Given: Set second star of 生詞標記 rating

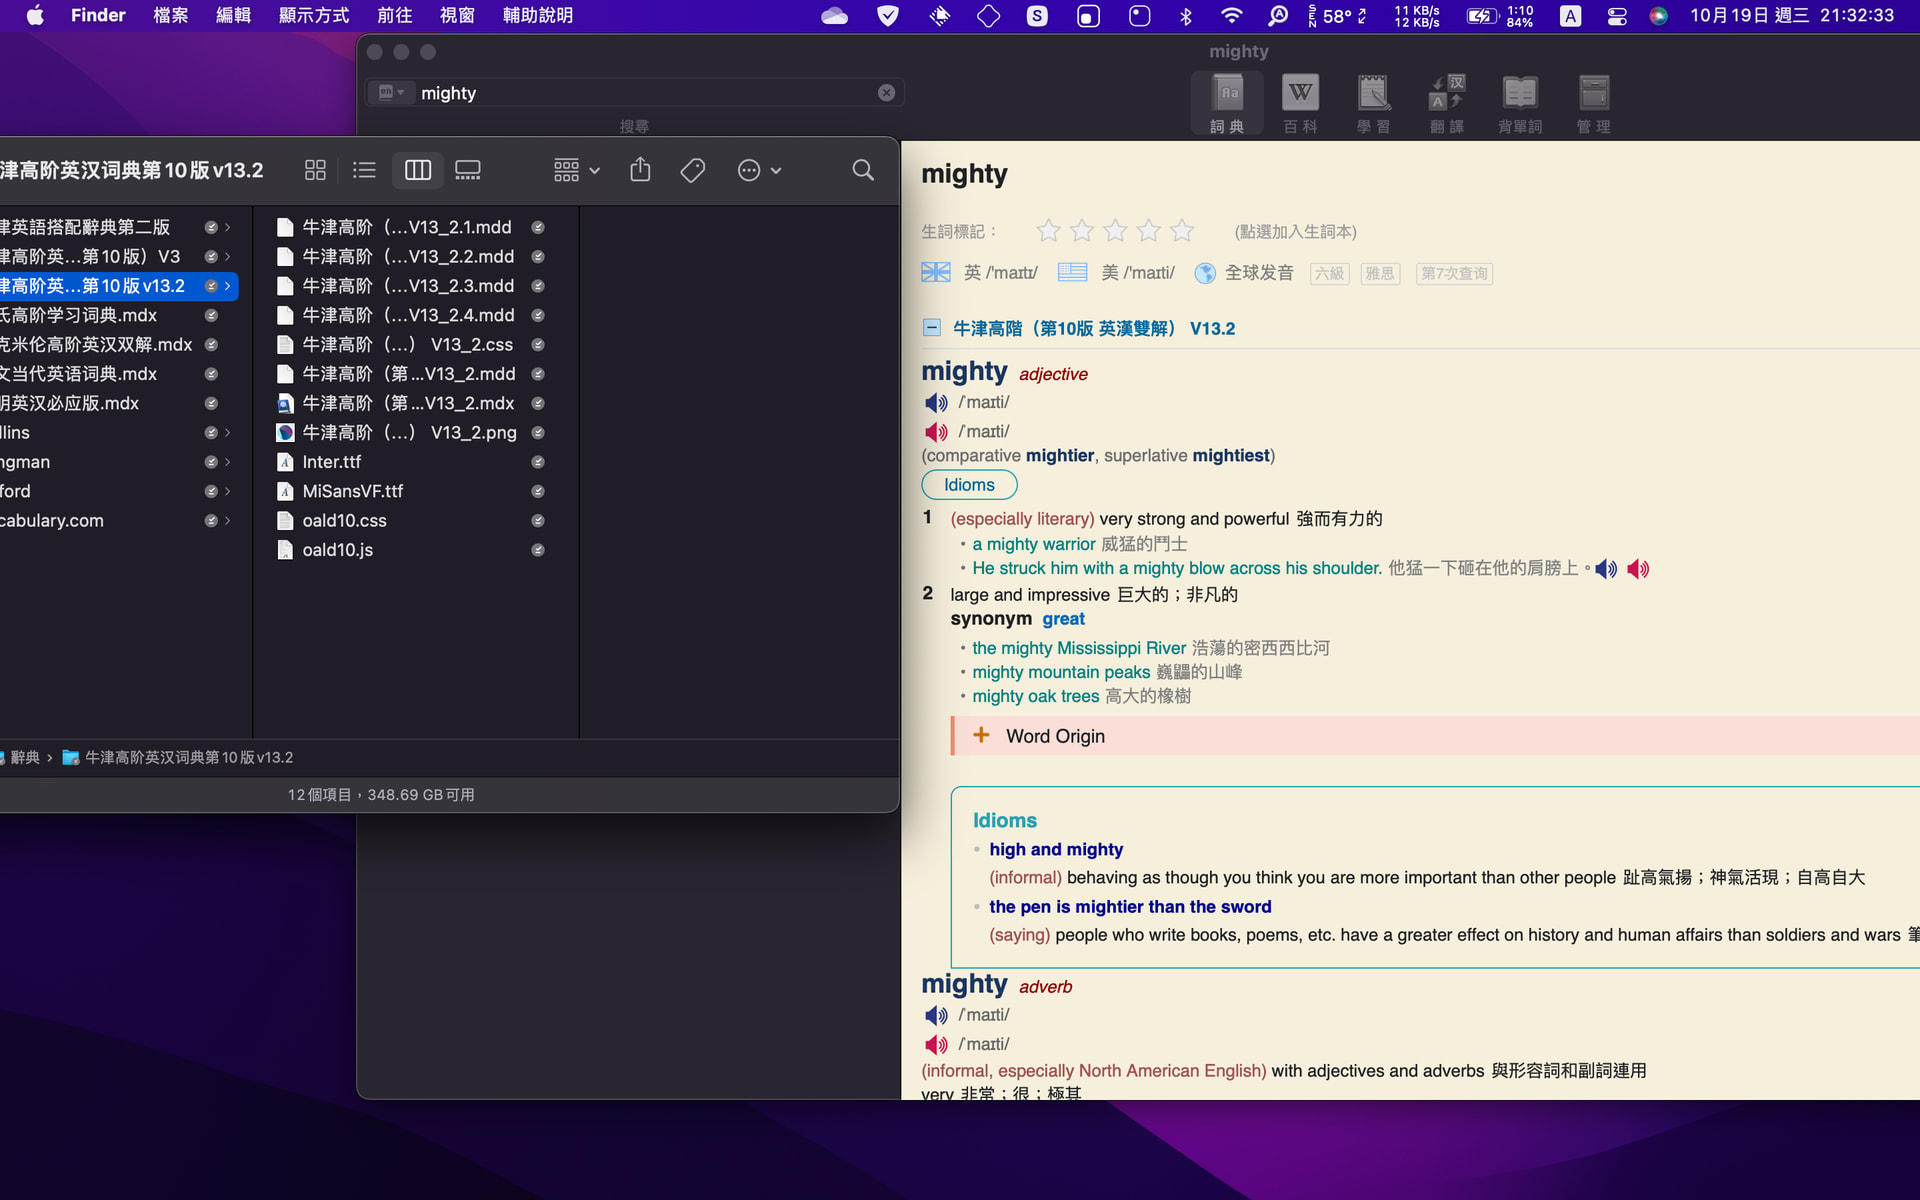Looking at the screenshot, I should [x=1082, y=231].
